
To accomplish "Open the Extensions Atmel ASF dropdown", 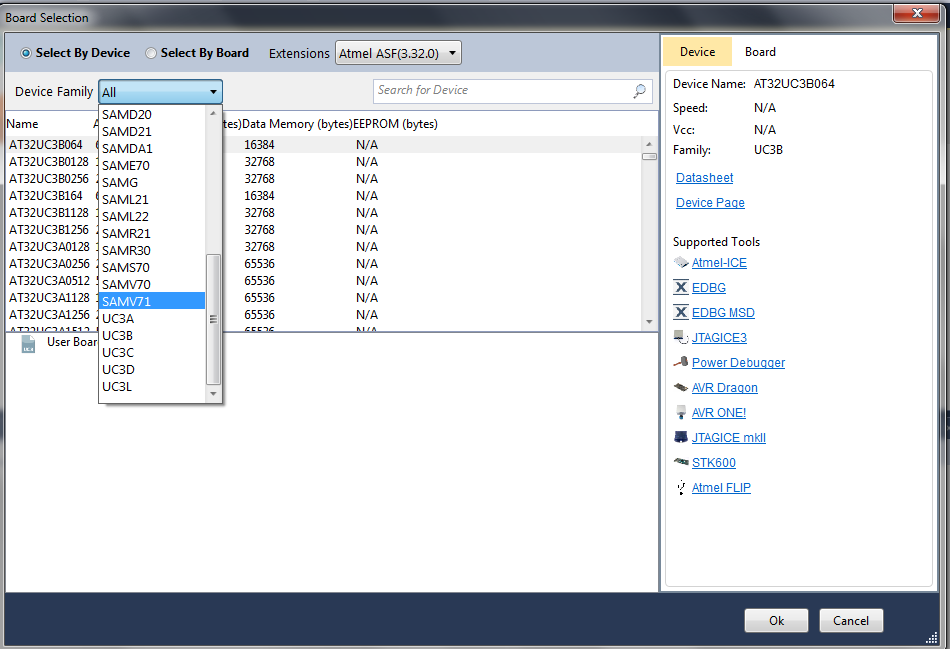I will (398, 53).
